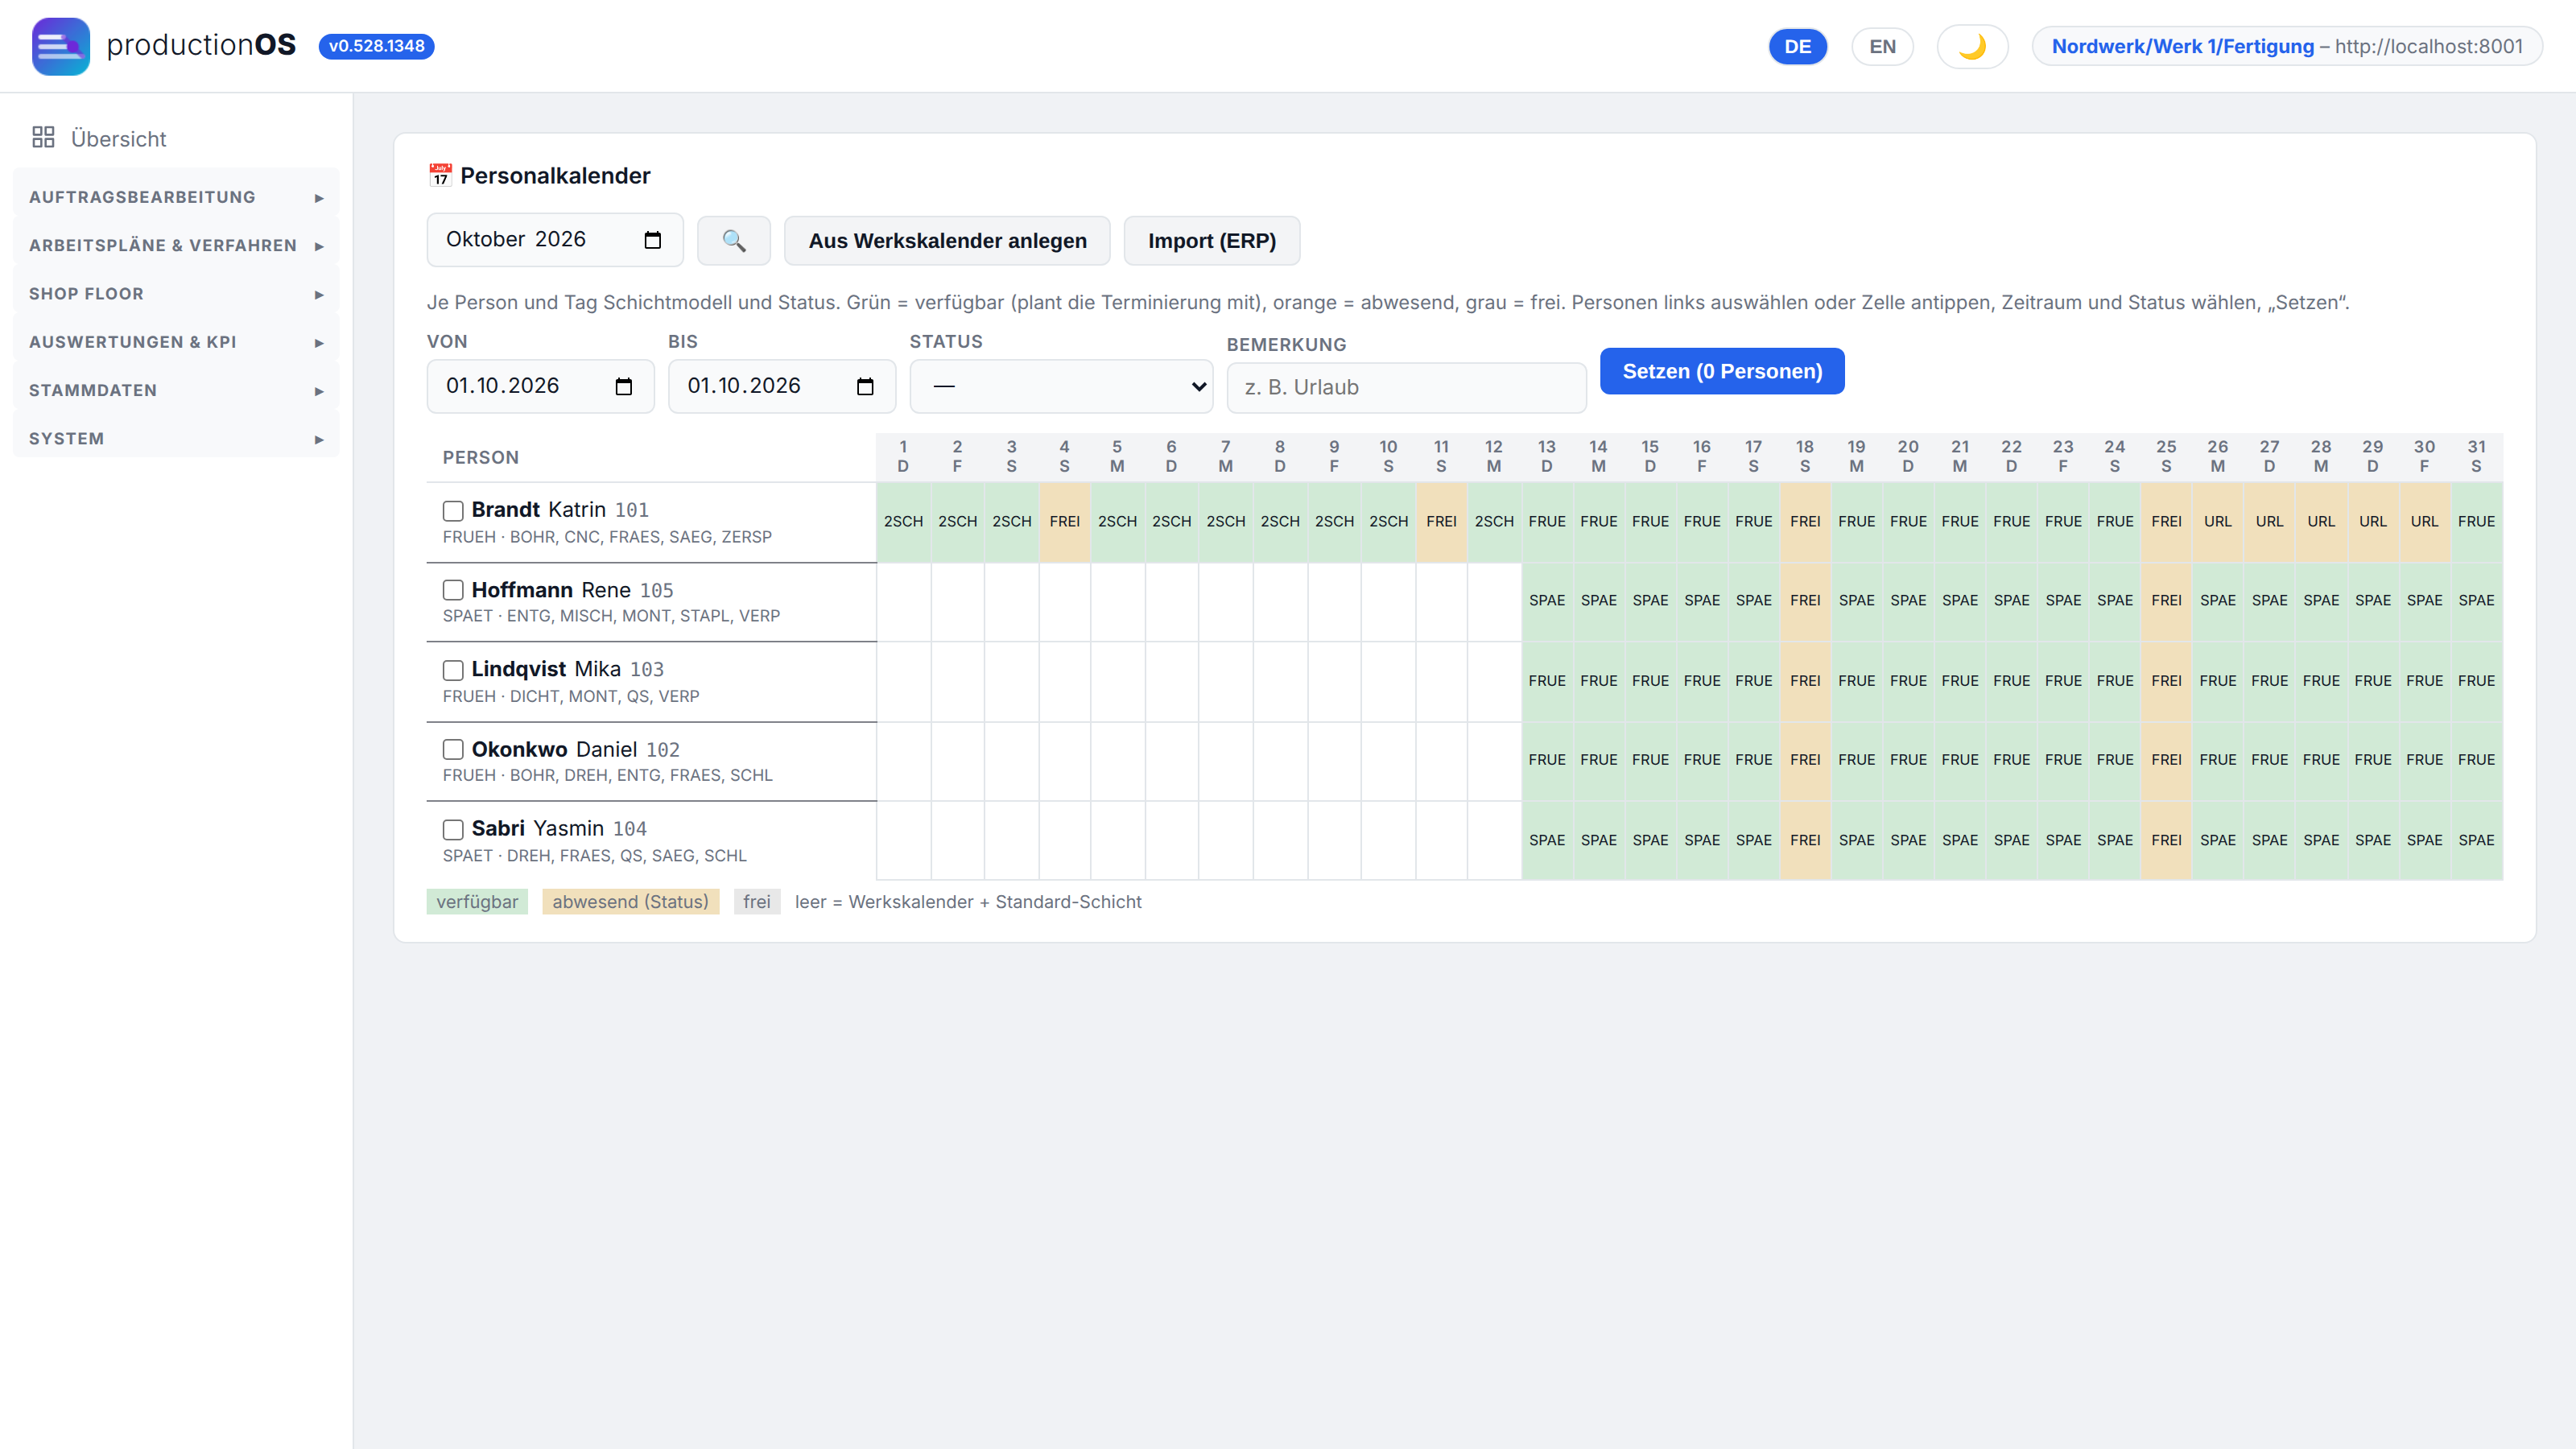Select Brandt Katrin's URL cell on day 26
The image size is (2576, 1449).
tap(2217, 522)
